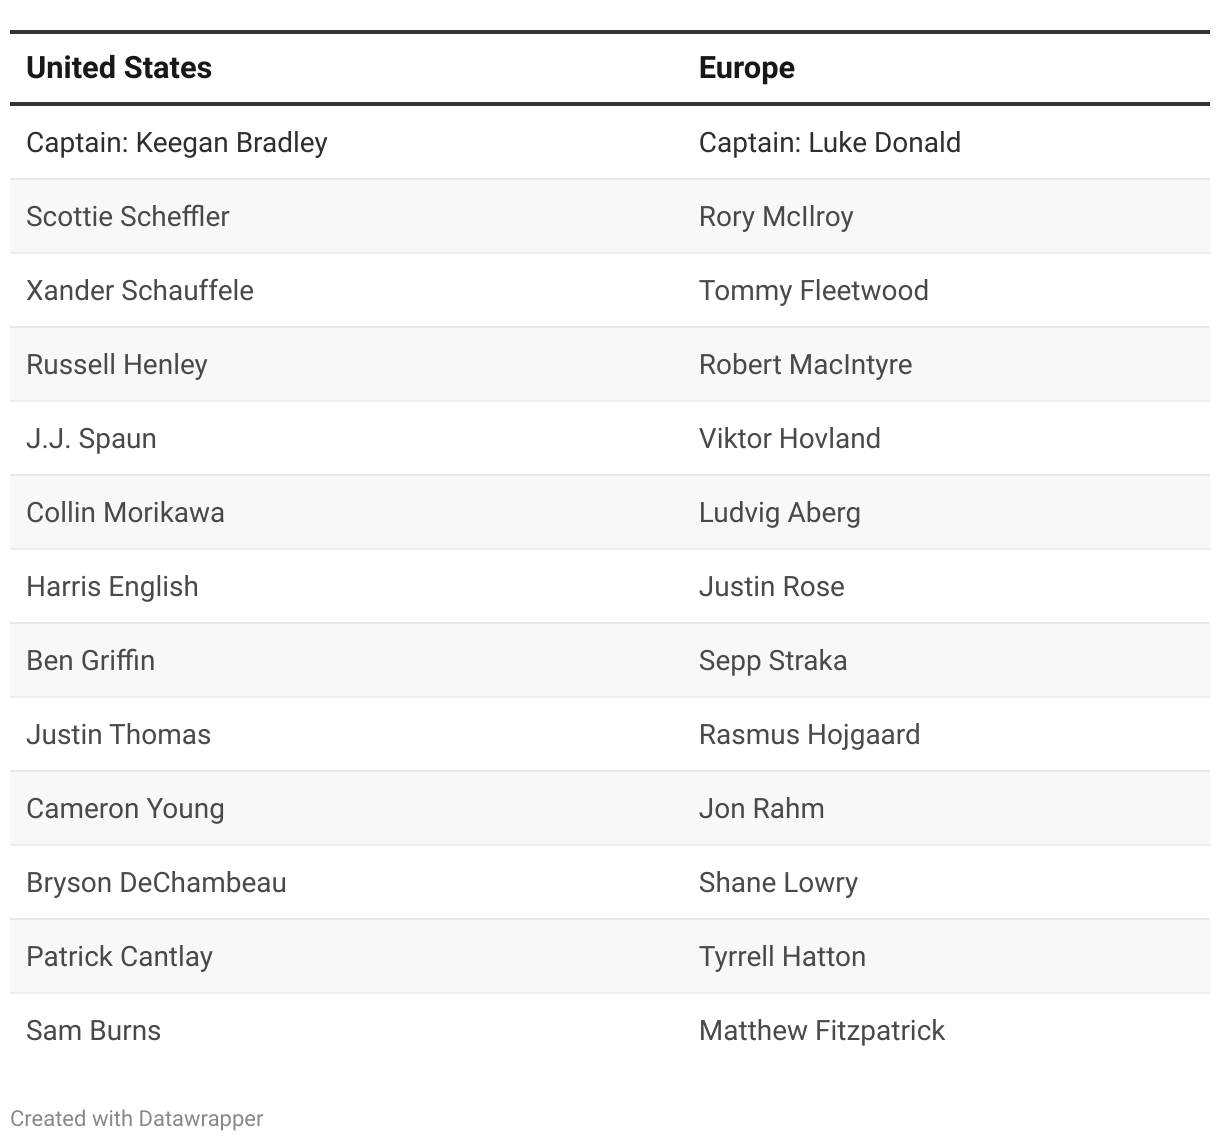
Task: Click the Sepp Straka cell
Action: point(773,661)
